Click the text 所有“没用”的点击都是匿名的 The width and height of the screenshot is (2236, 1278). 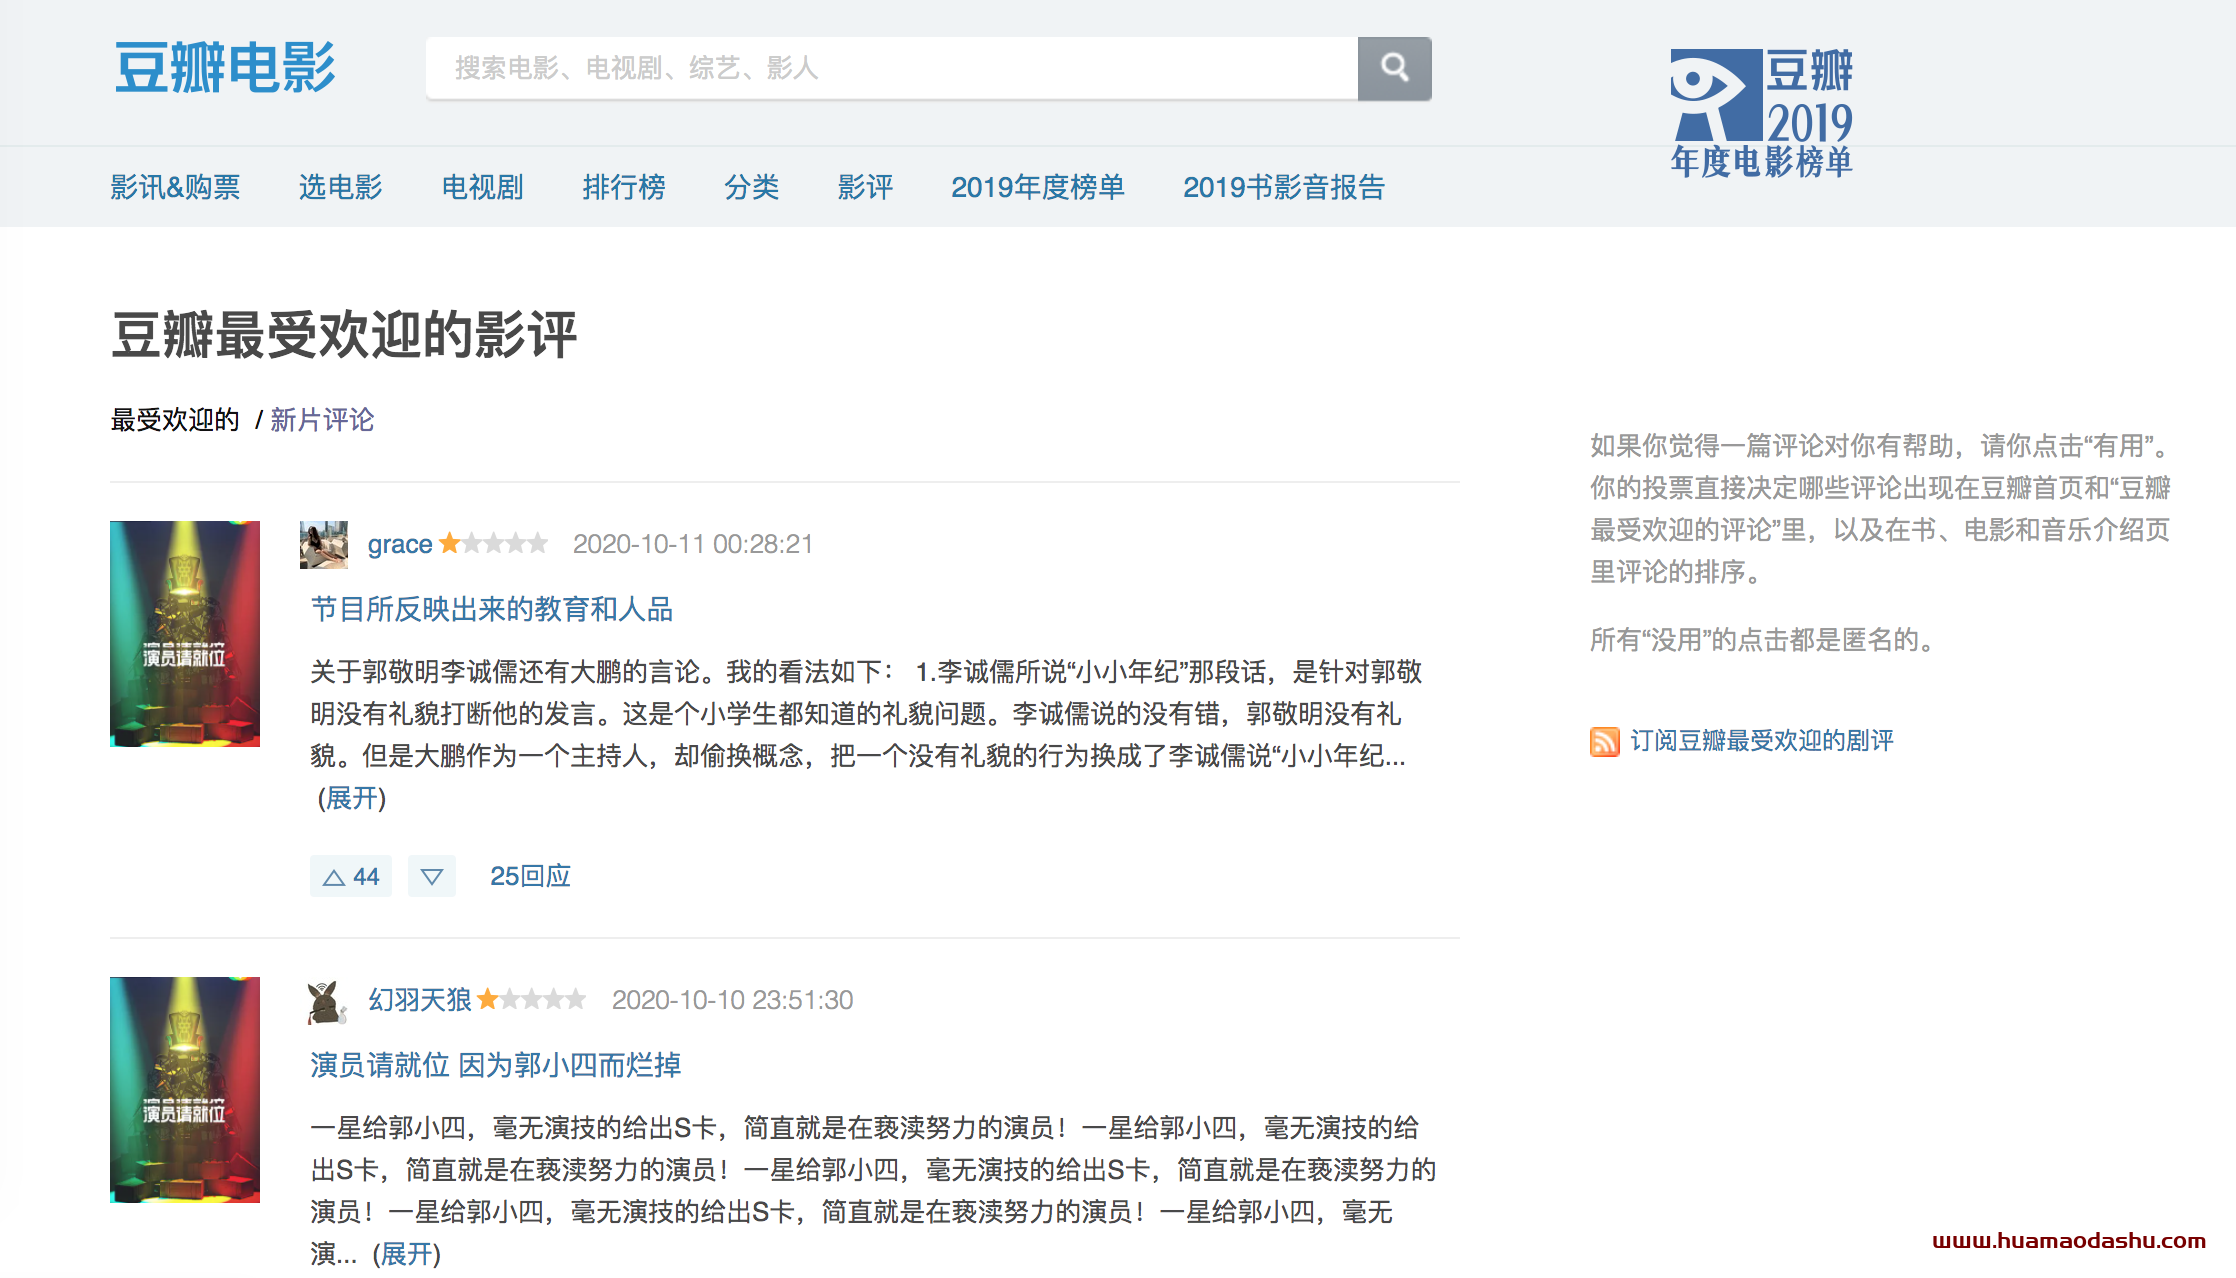1763,640
